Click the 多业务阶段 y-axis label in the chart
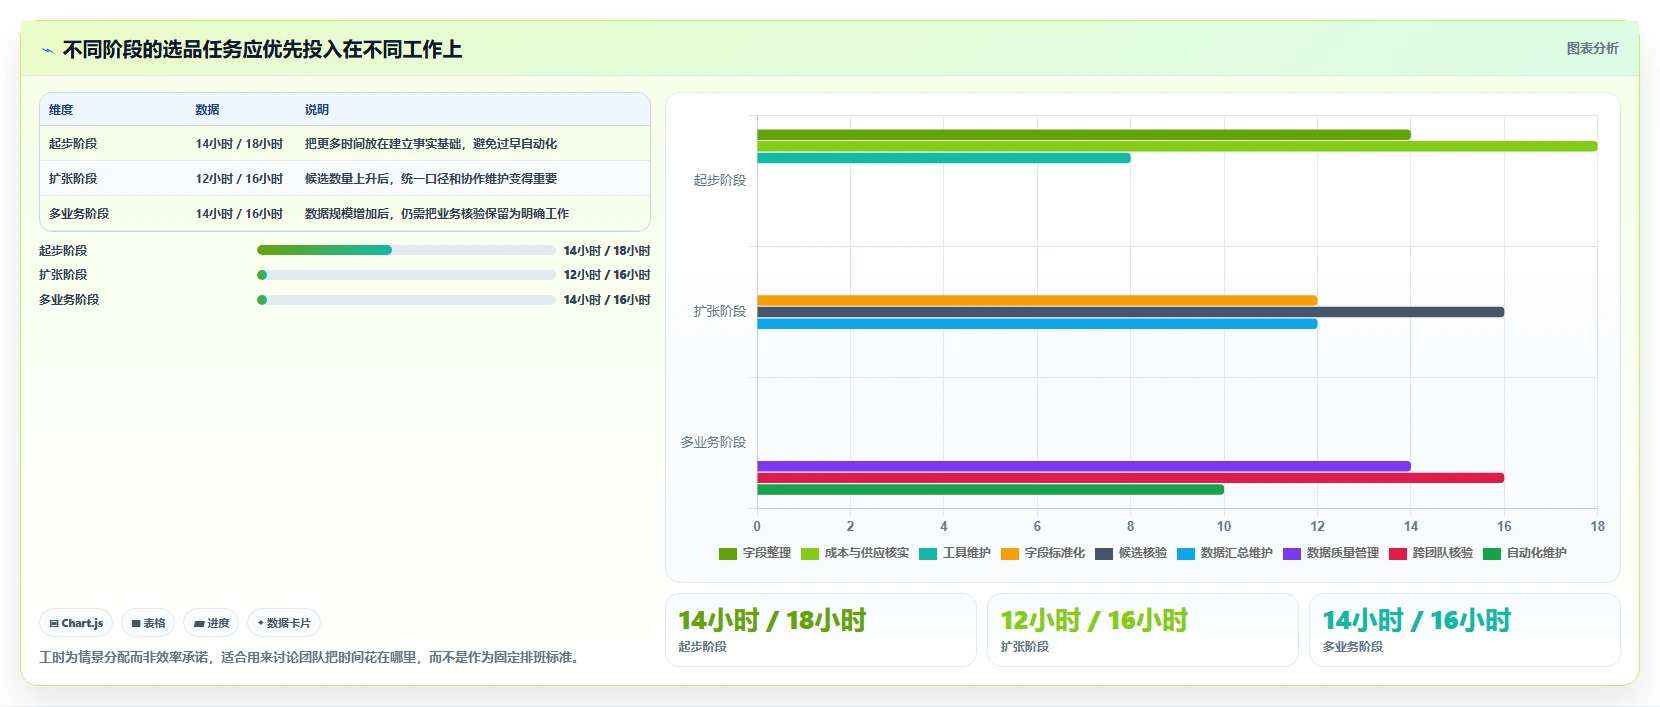This screenshot has width=1660, height=707. [x=713, y=442]
